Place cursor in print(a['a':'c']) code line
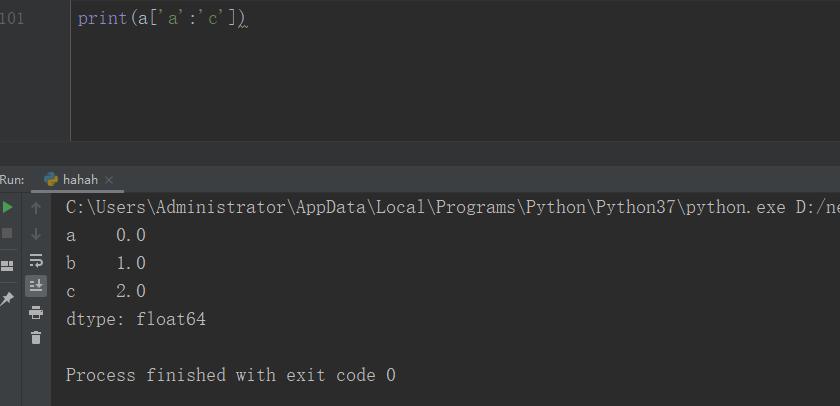 click(x=161, y=18)
